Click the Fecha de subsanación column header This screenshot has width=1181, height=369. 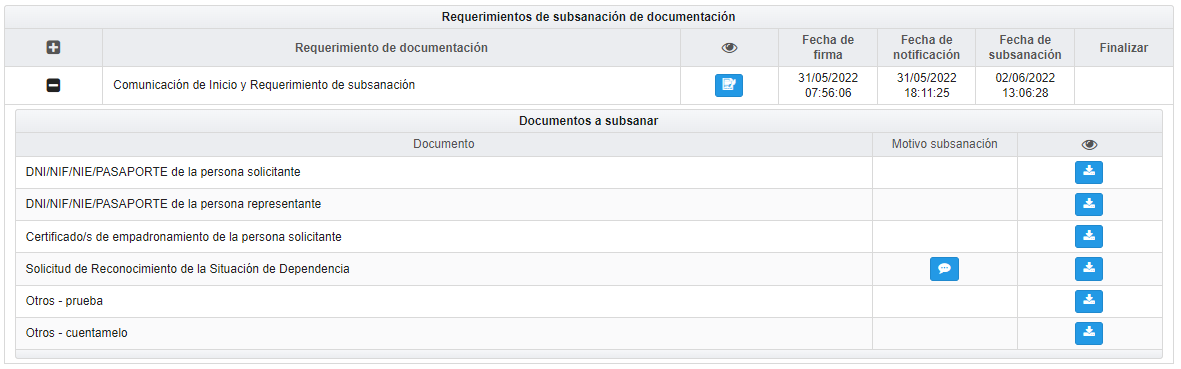1025,47
